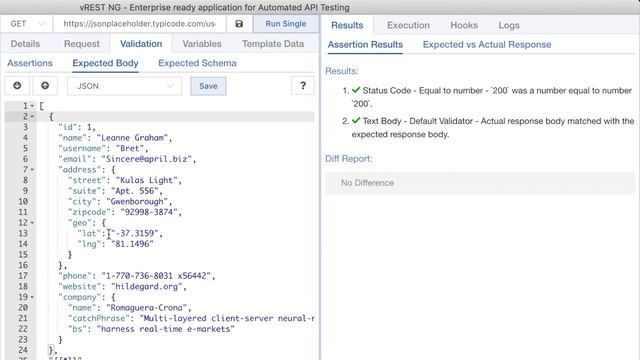Click the catchPhrase value on line 21
The width and height of the screenshot is (640, 360).
click(227, 318)
